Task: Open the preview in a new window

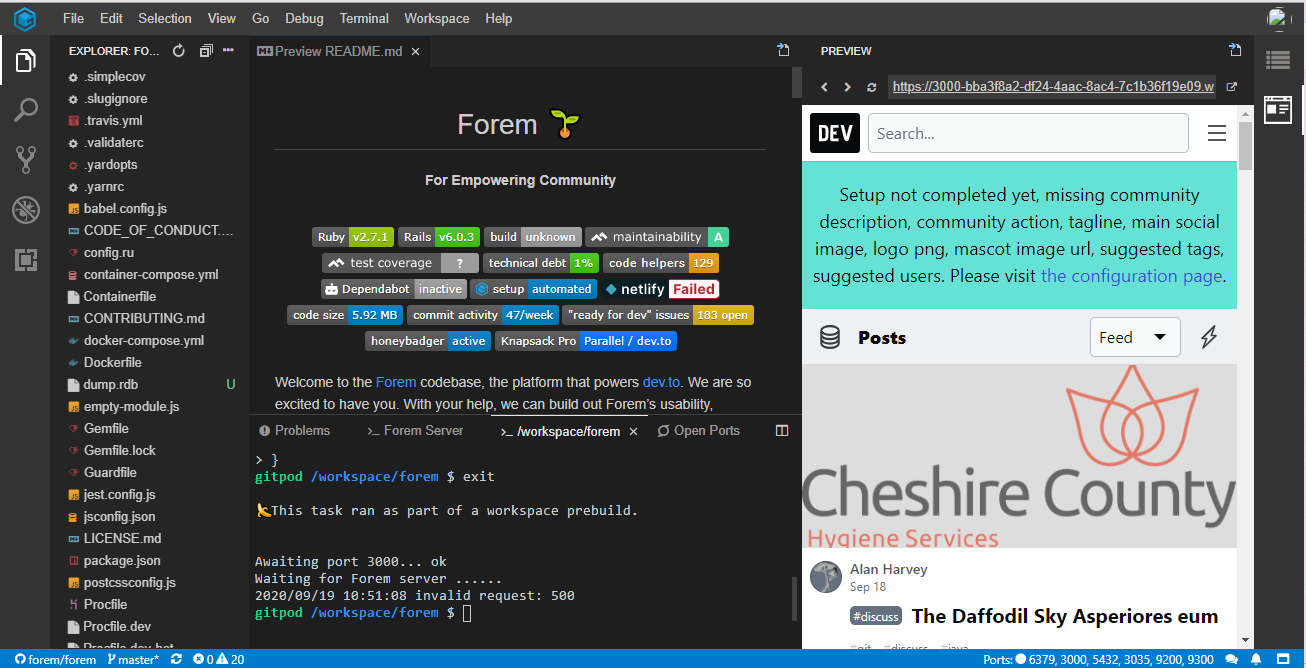Action: click(1232, 87)
